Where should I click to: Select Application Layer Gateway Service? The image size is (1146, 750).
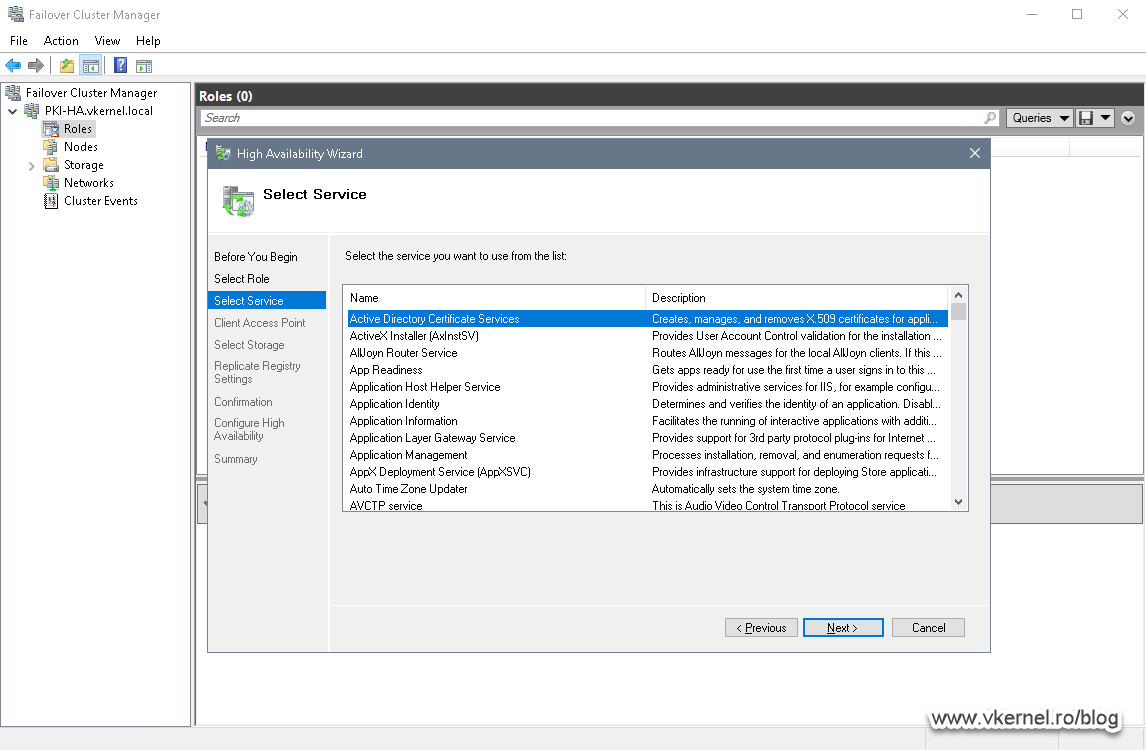point(648,438)
